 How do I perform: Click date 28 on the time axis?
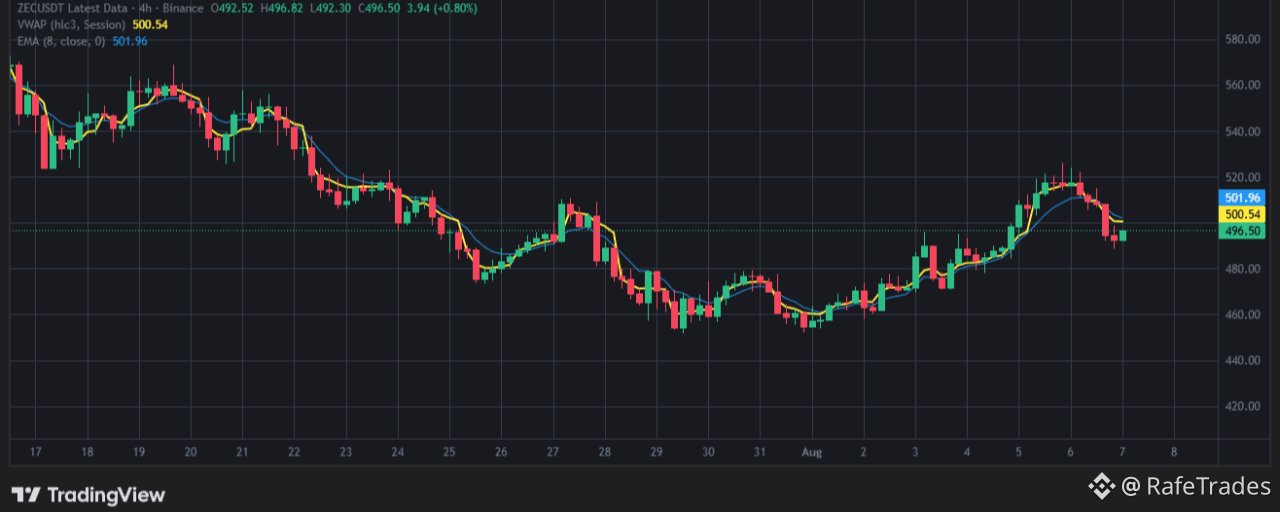pos(604,451)
